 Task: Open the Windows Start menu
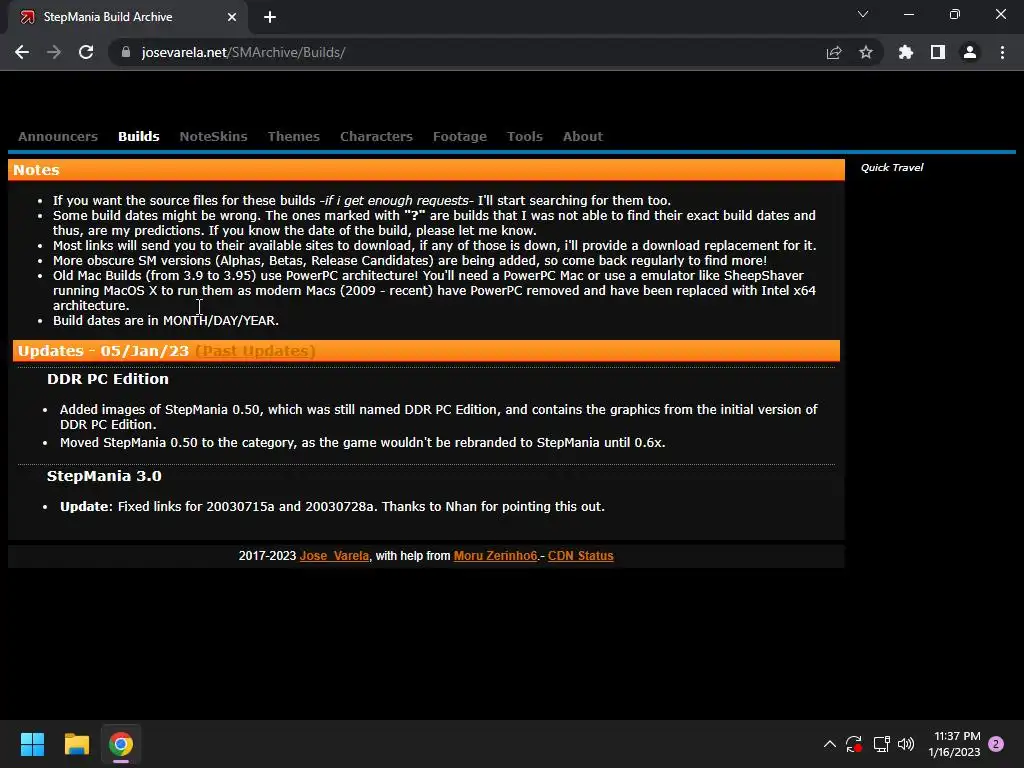click(x=32, y=744)
